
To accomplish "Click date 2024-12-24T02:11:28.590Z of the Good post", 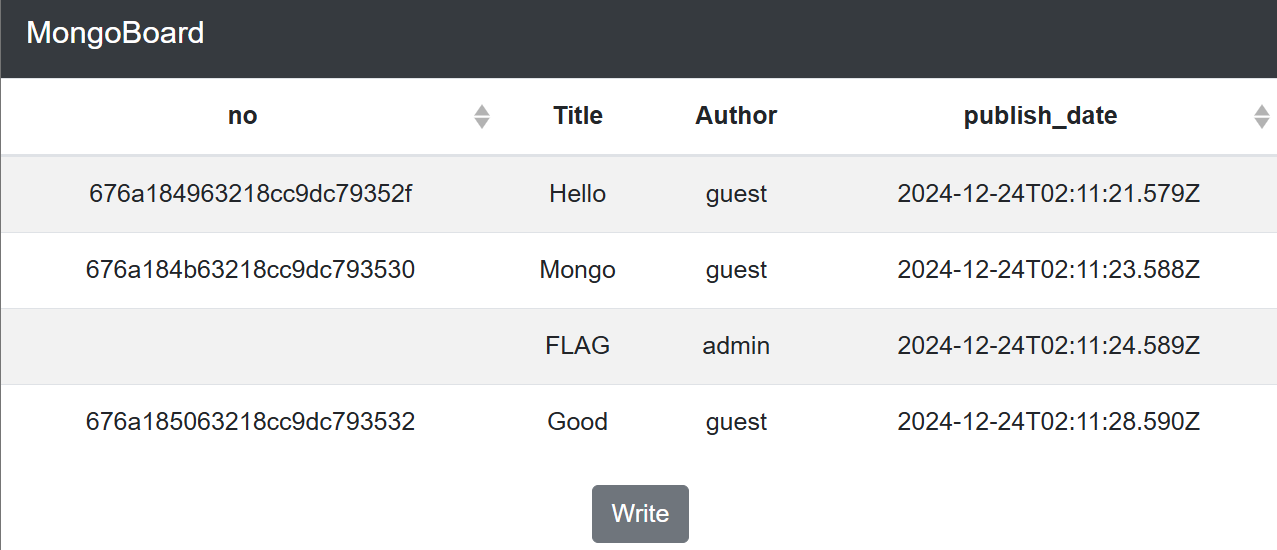I will pyautogui.click(x=1049, y=422).
